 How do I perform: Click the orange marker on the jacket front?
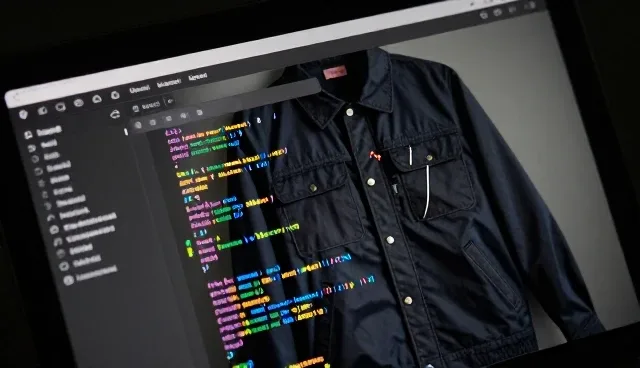click(x=375, y=155)
